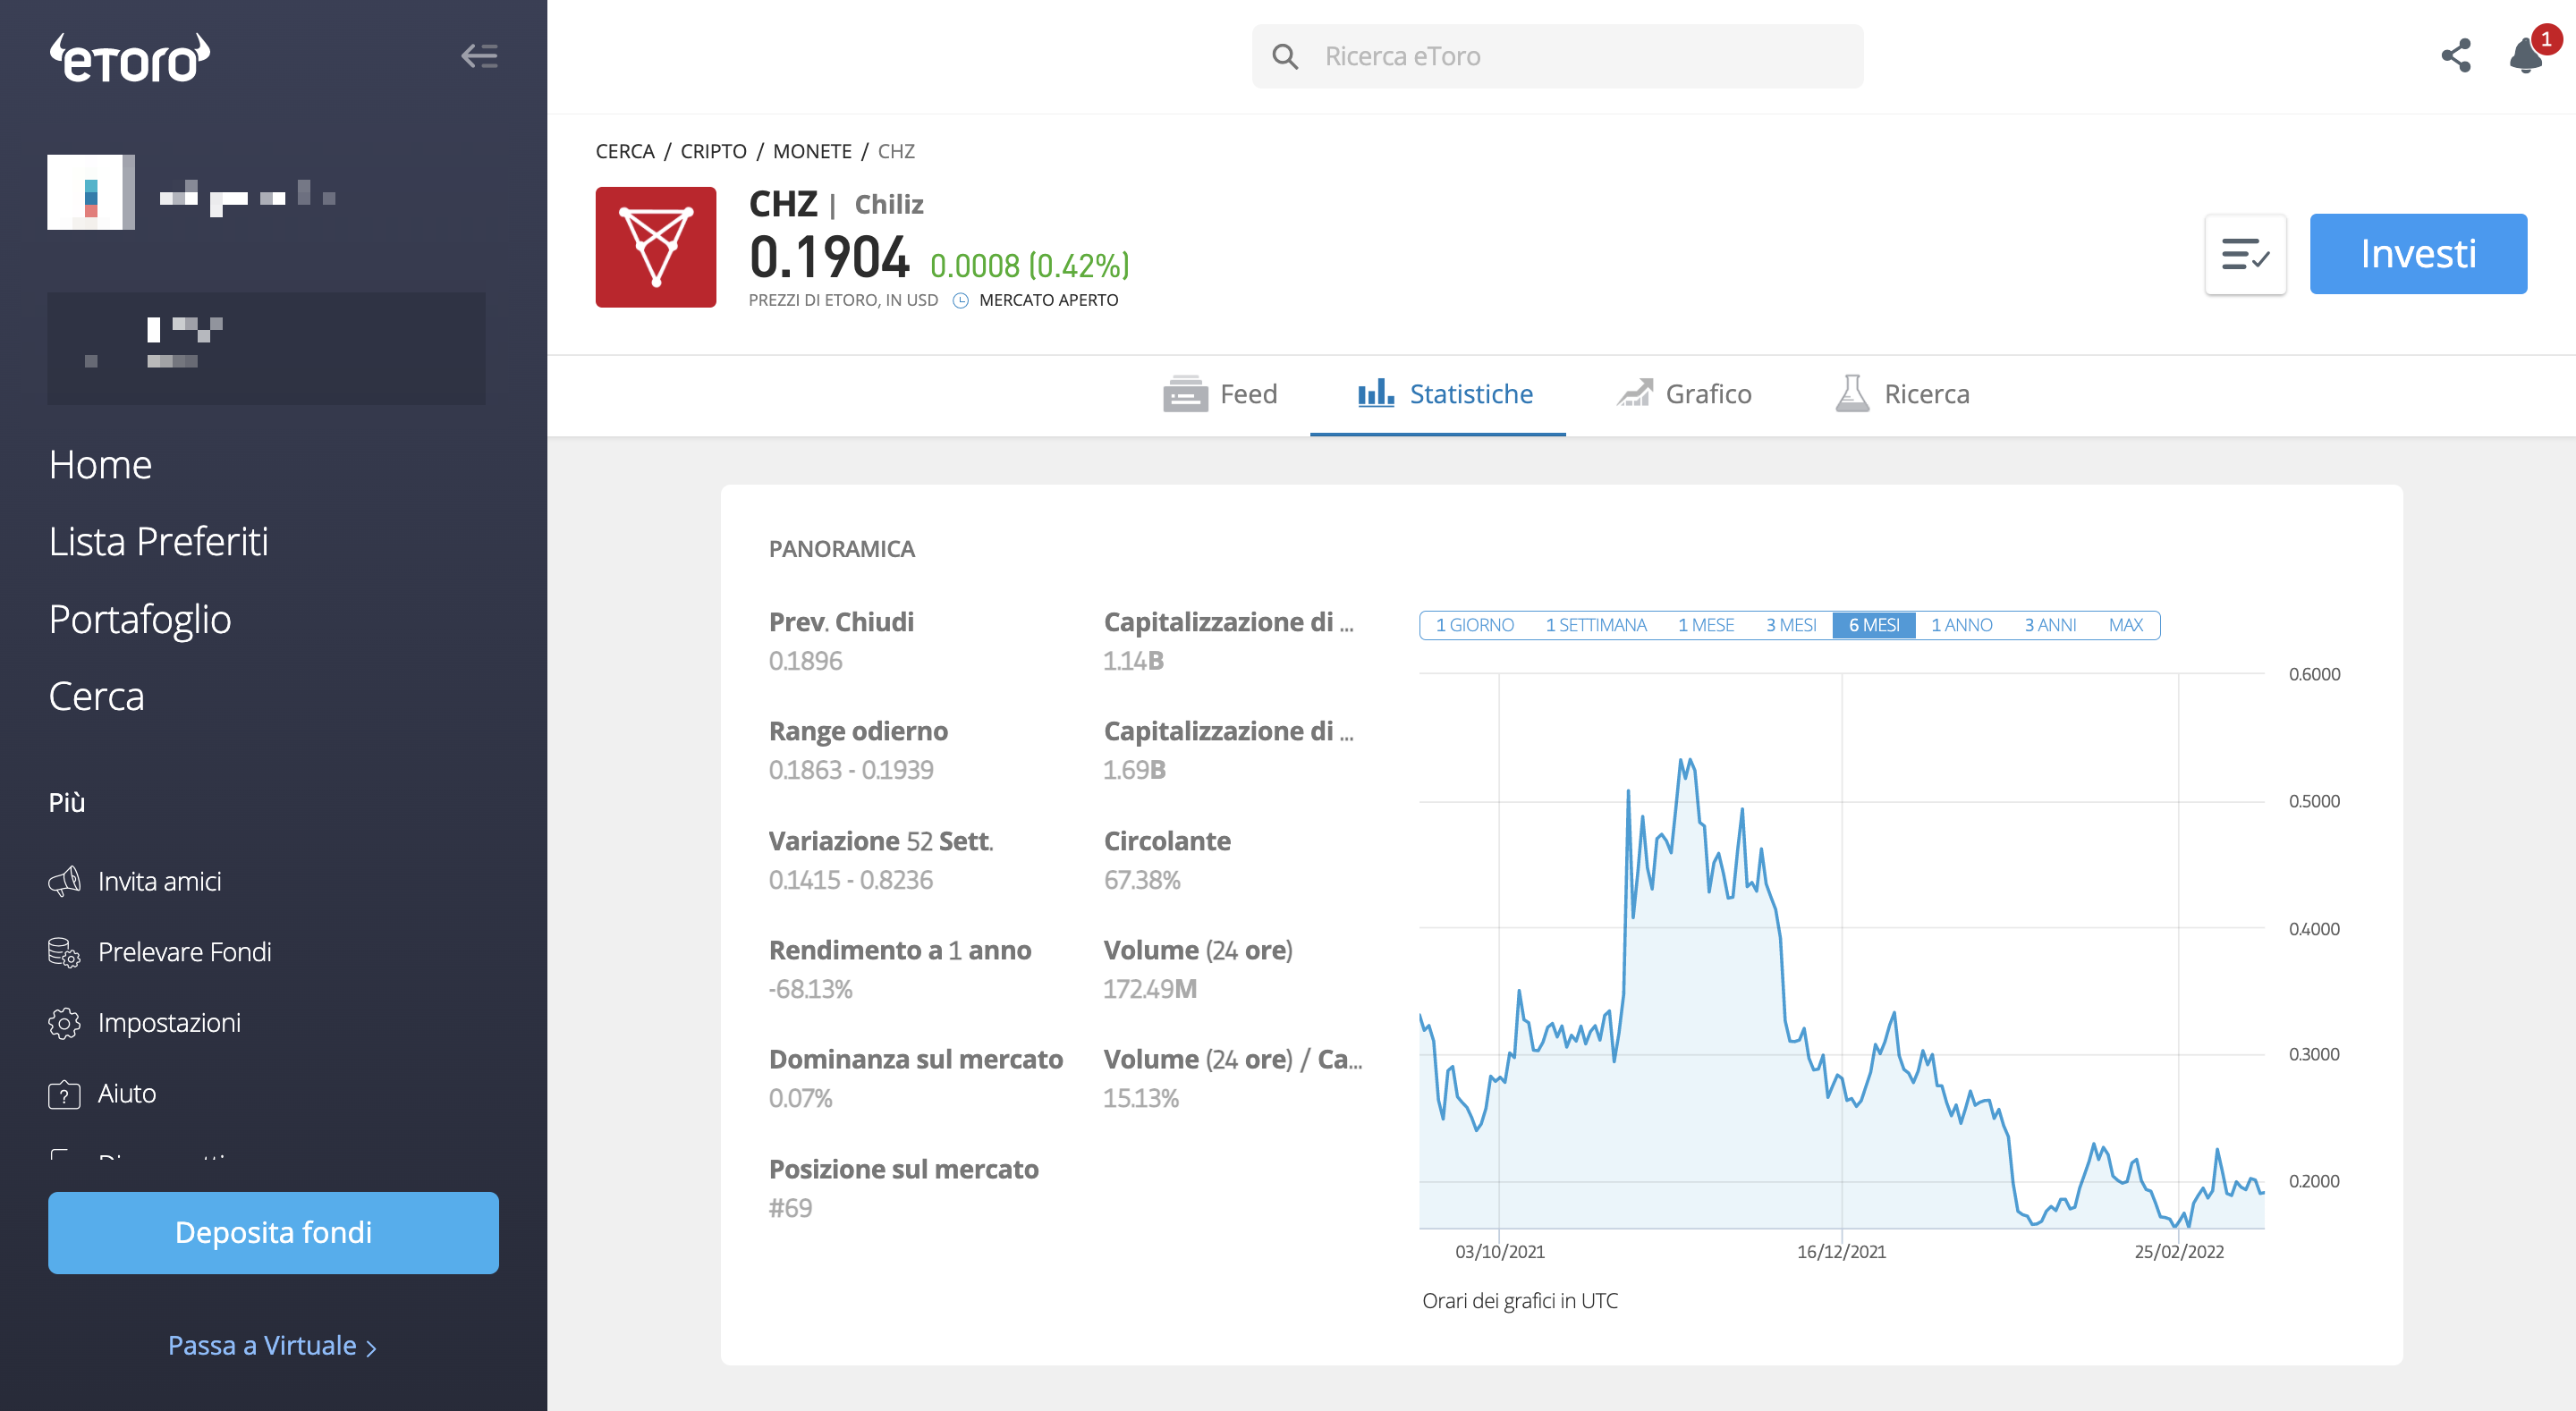Open the CRIPTO breadcrumb link

pos(713,151)
